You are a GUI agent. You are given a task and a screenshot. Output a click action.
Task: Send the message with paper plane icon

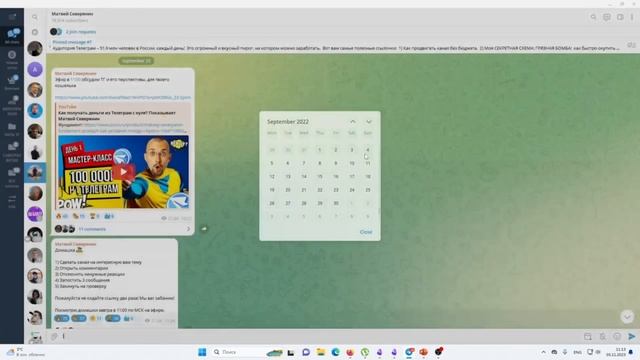(x=631, y=336)
